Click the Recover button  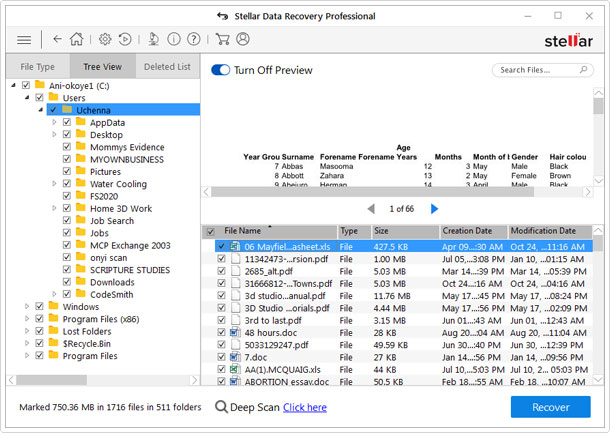click(550, 407)
